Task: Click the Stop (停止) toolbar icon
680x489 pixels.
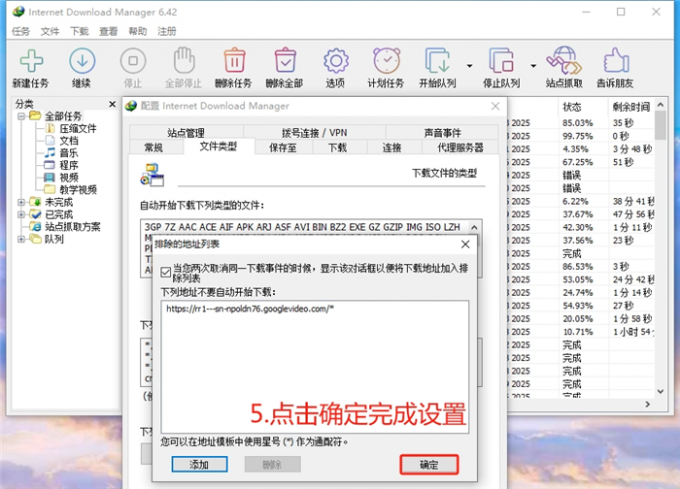Action: pyautogui.click(x=133, y=61)
